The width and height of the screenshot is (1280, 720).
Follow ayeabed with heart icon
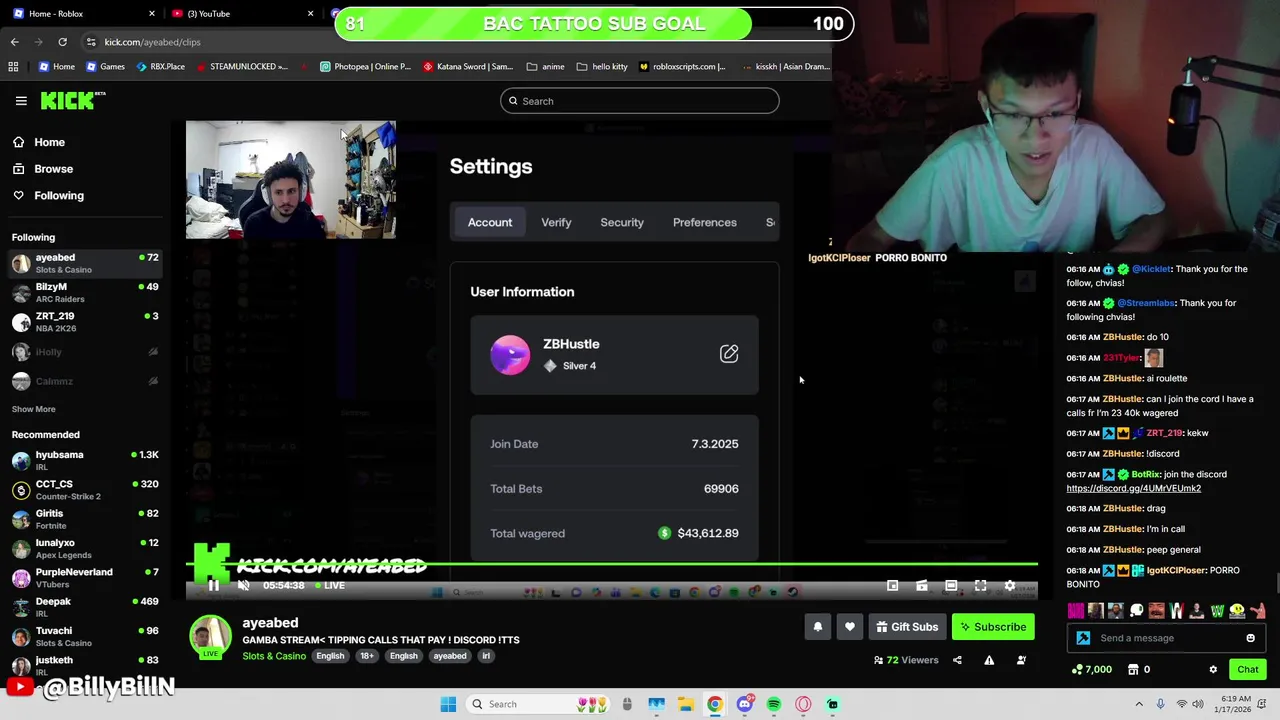849,627
